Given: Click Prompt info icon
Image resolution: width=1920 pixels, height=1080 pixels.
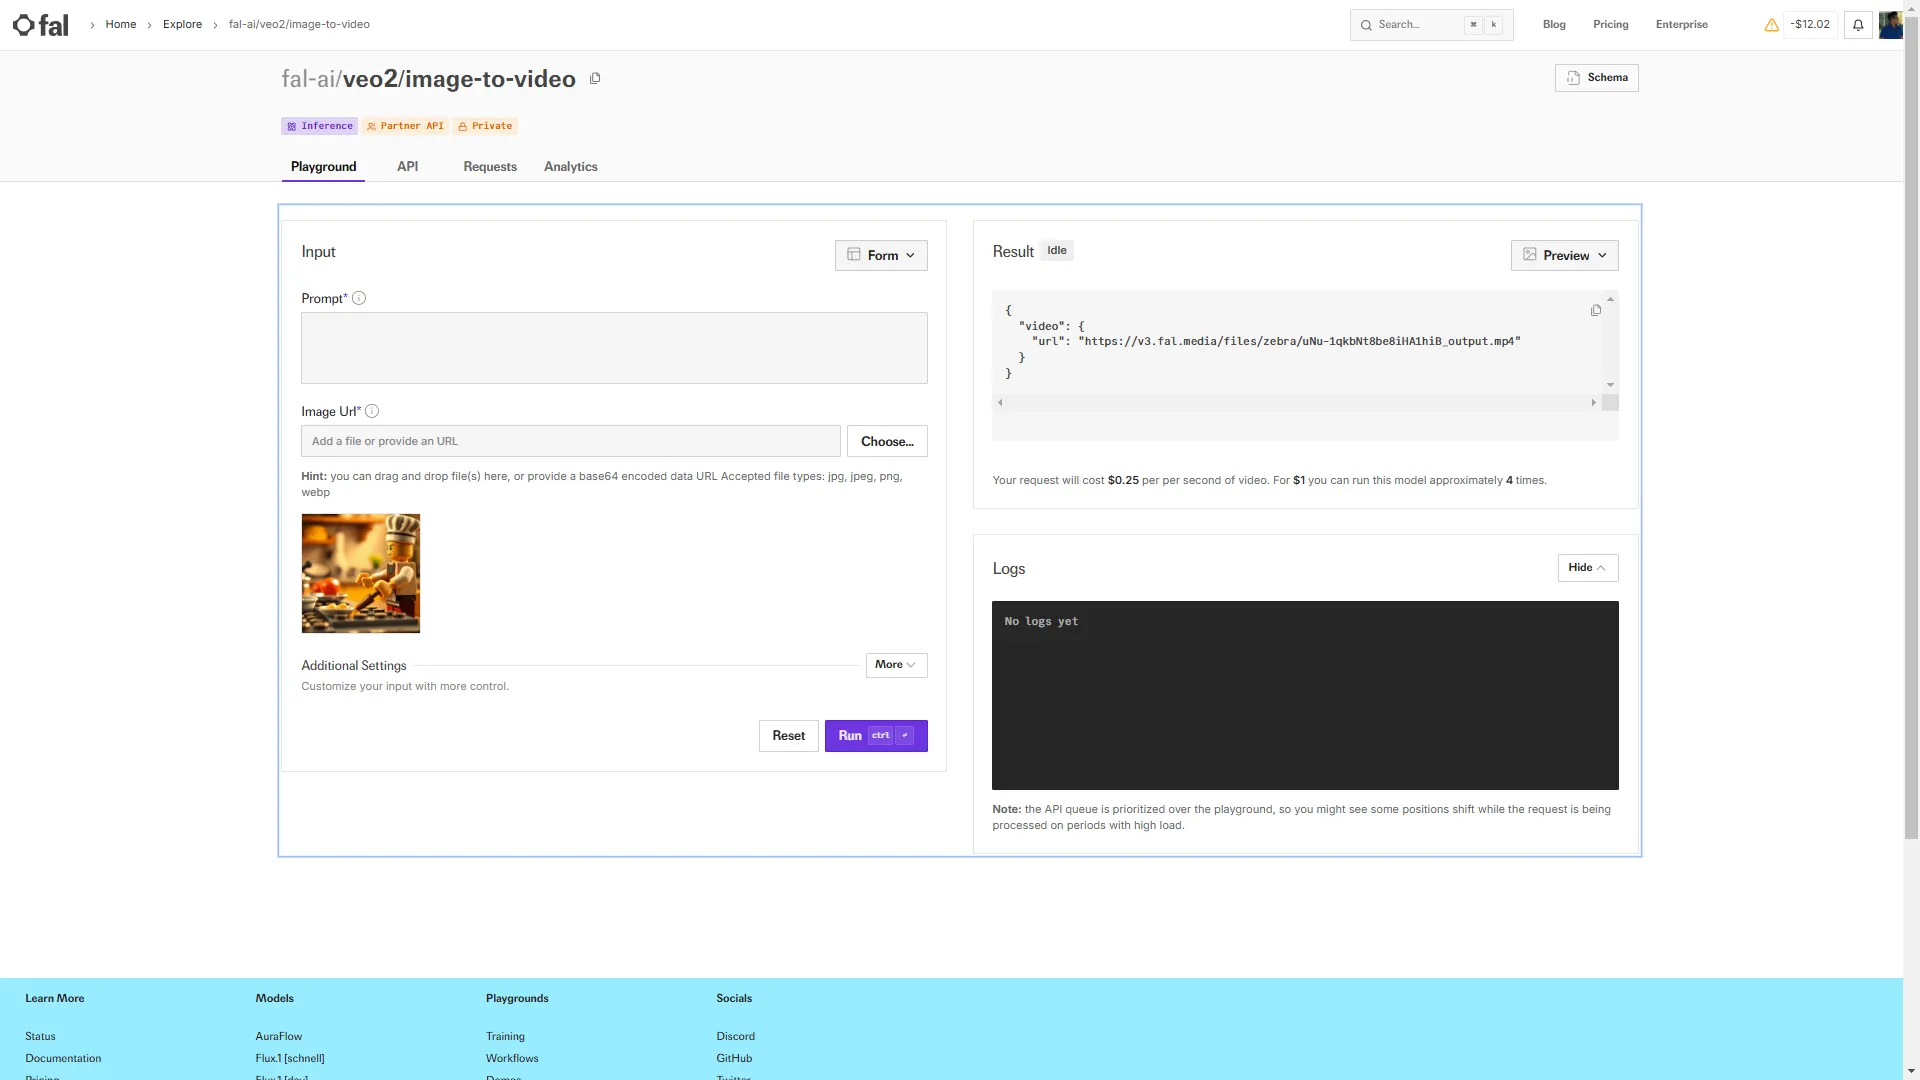Looking at the screenshot, I should [359, 298].
